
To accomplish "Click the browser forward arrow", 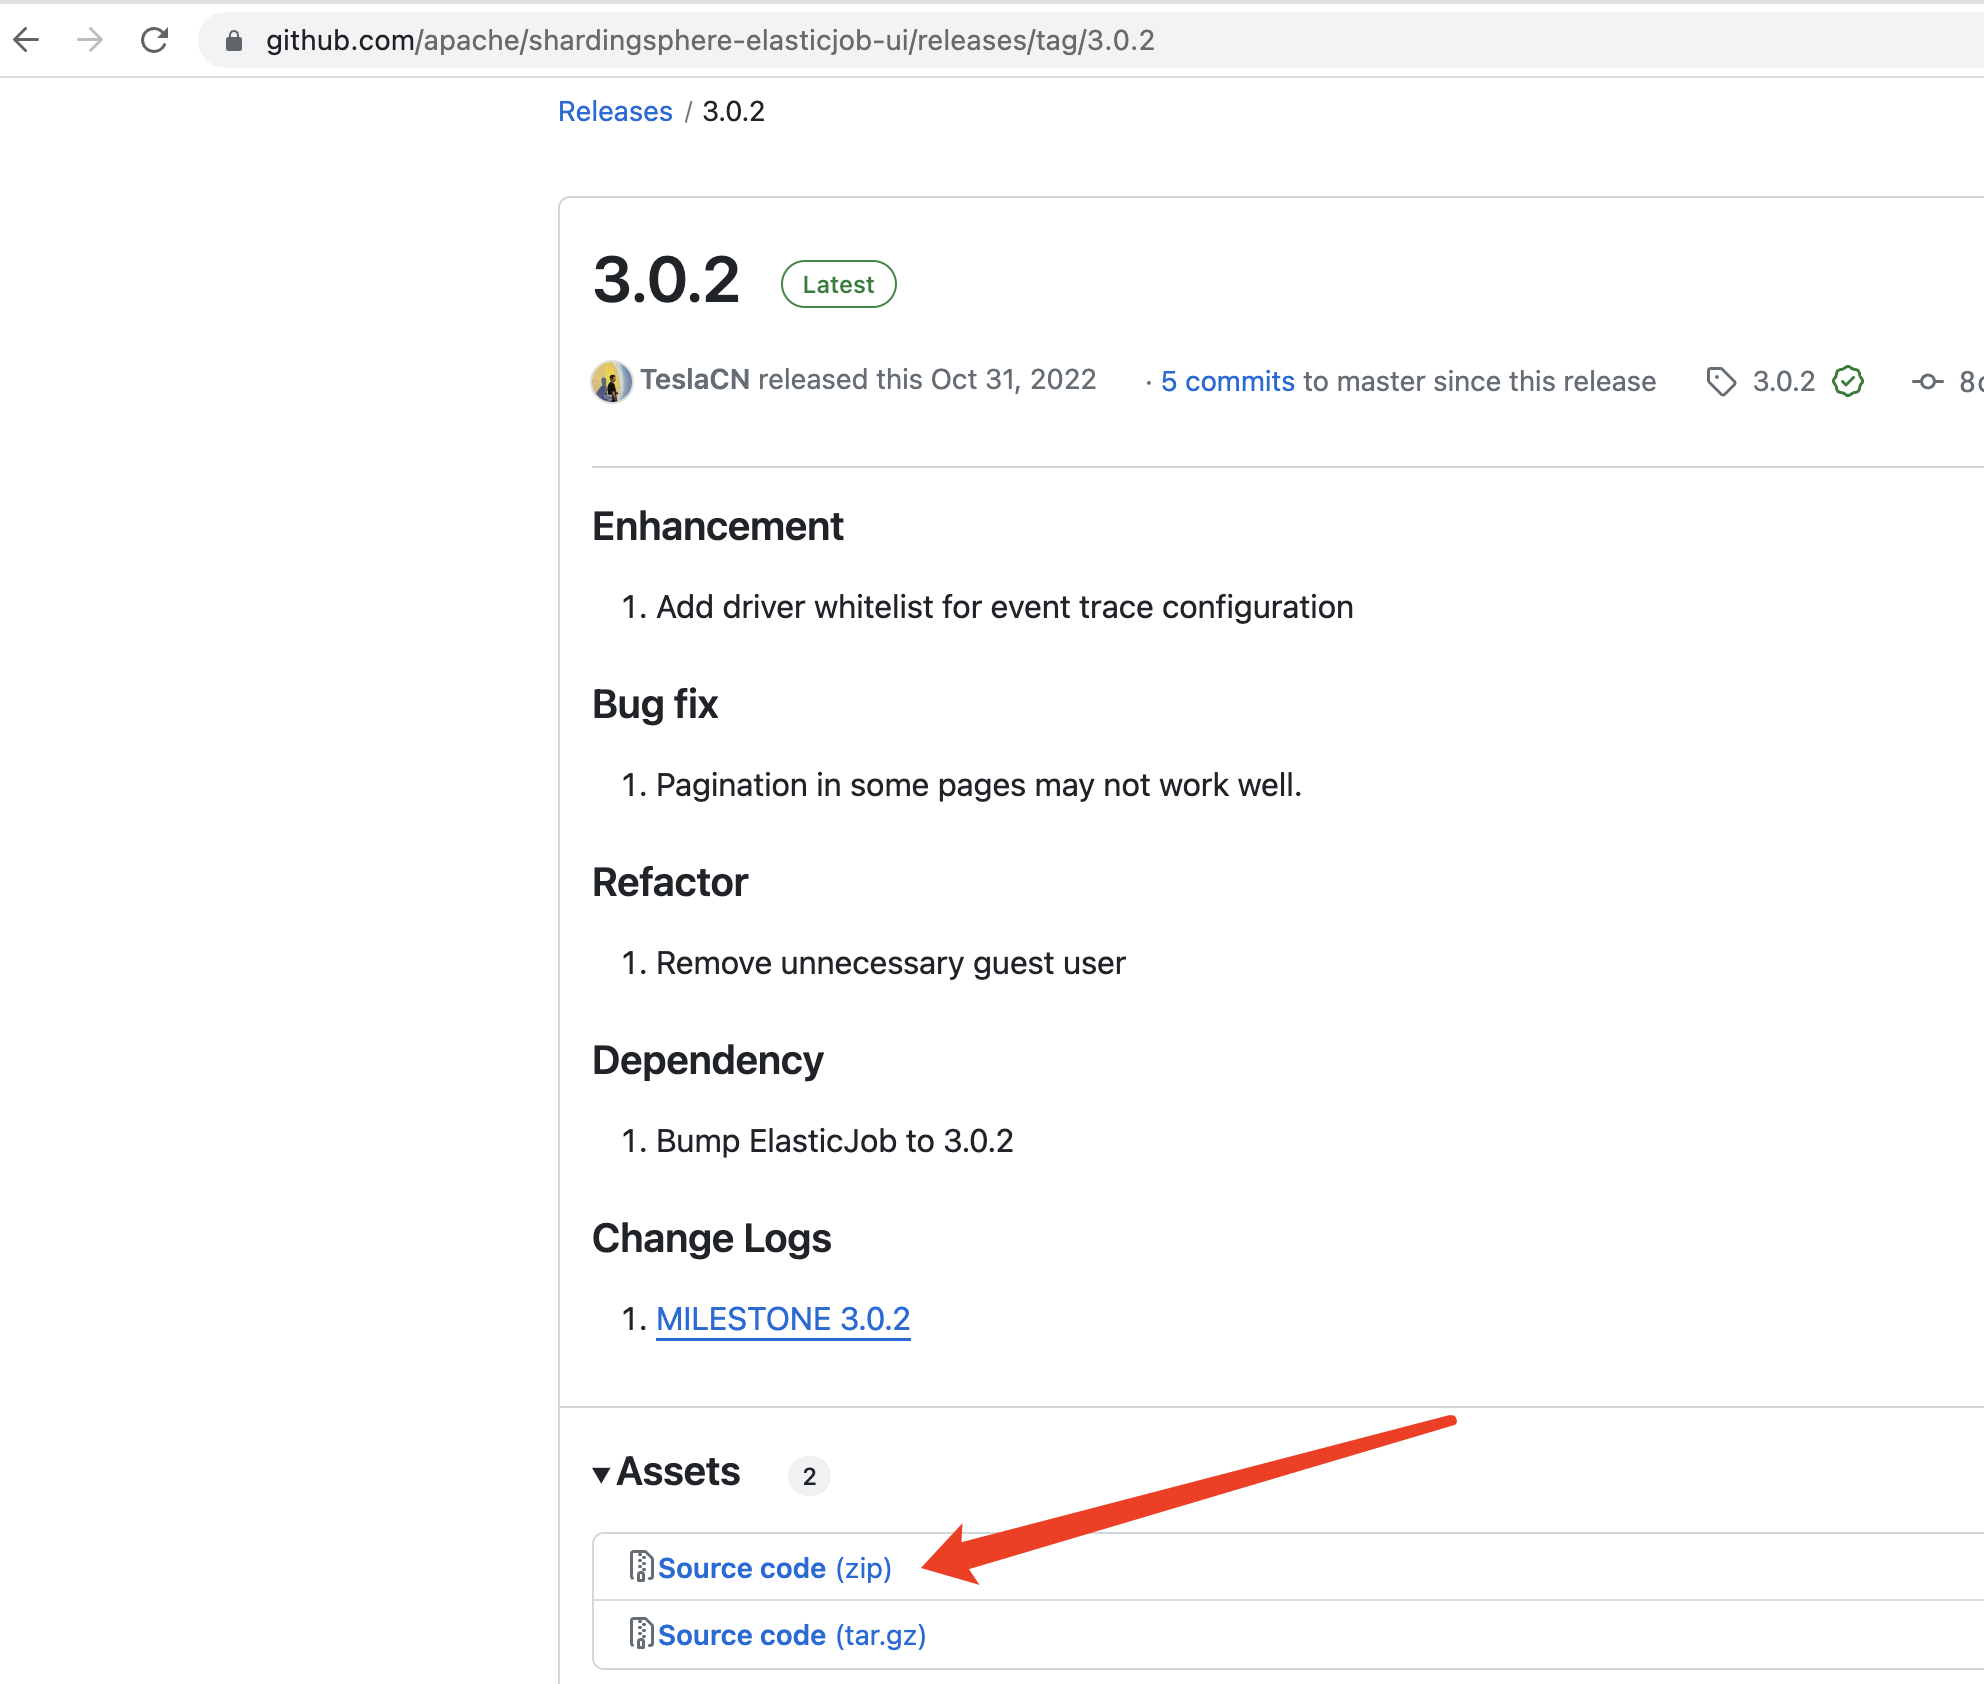I will [90, 40].
